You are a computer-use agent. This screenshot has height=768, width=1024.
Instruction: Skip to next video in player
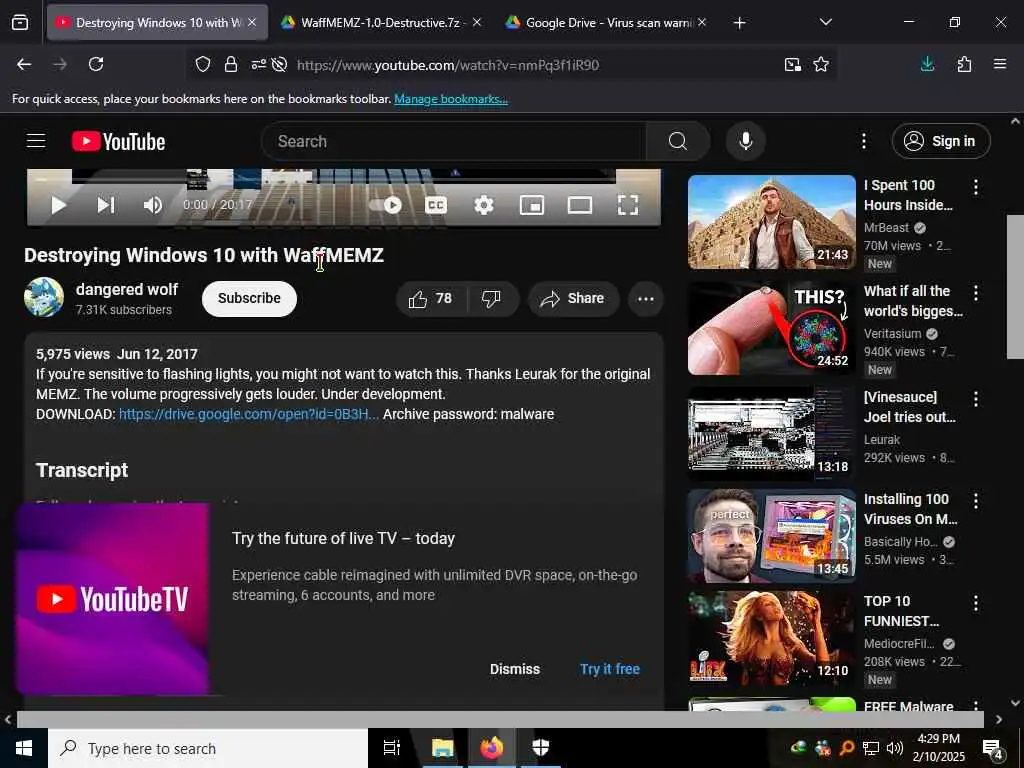coord(106,205)
